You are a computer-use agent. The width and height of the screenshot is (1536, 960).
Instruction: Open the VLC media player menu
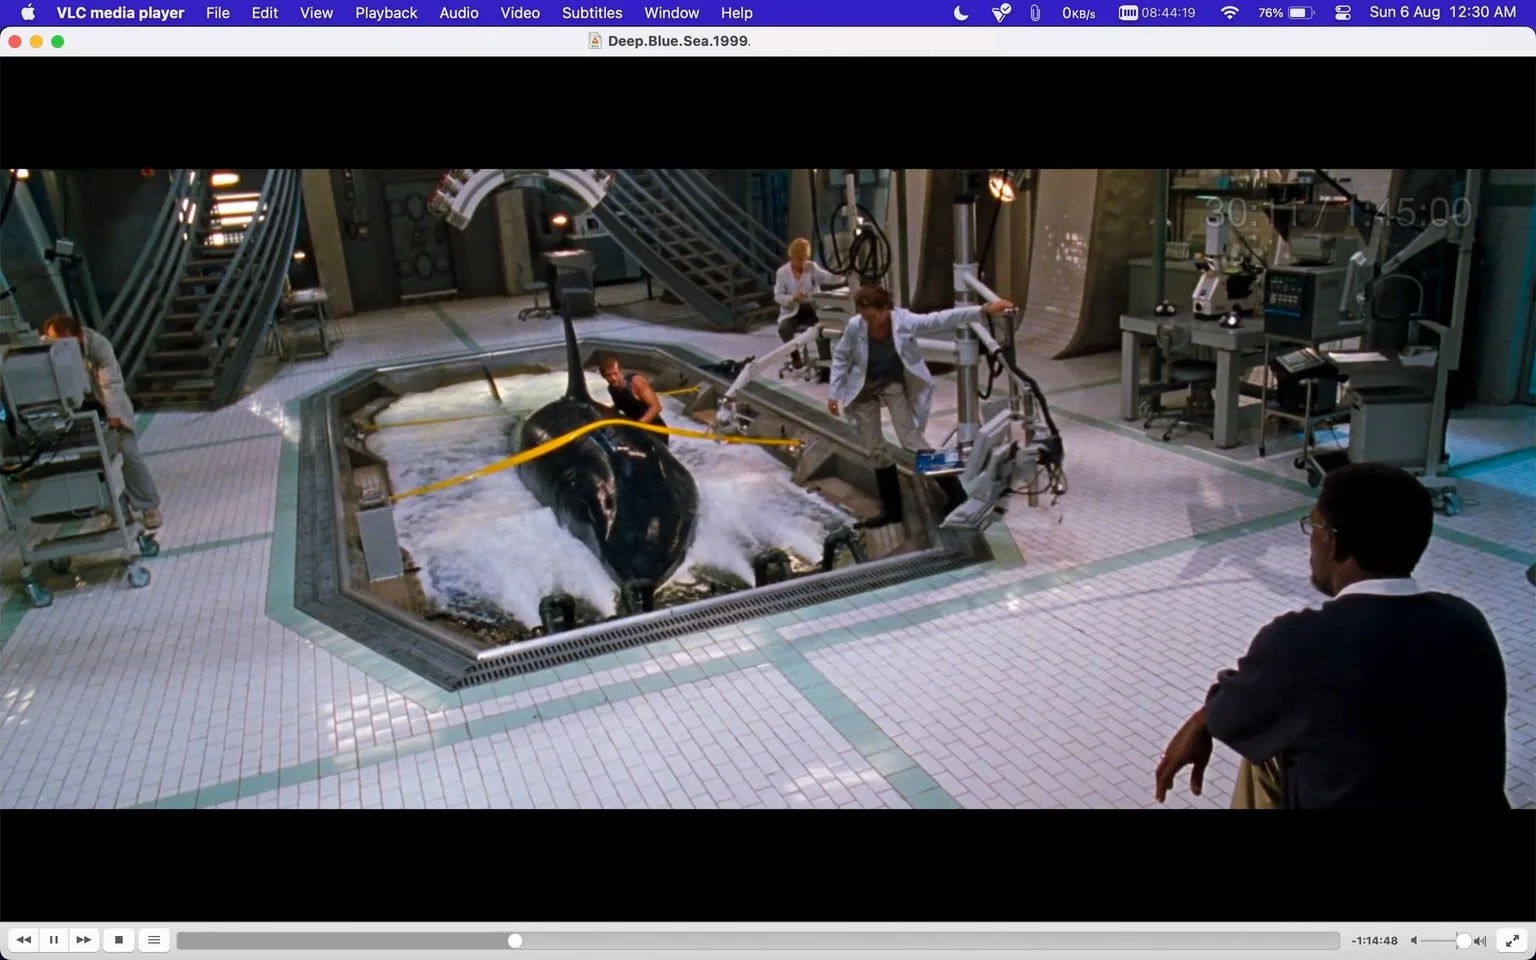(120, 13)
